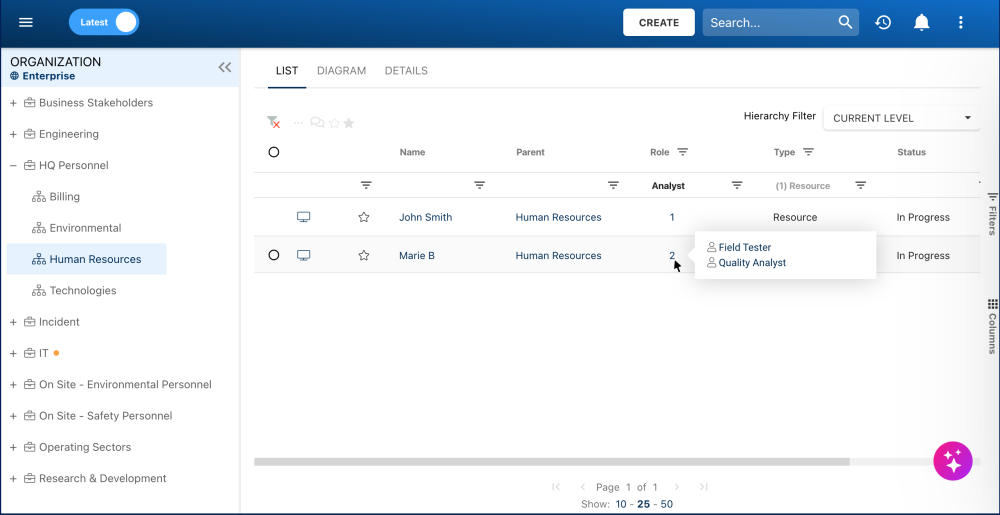Collapse the HQ Personnel node
Image resolution: width=1000 pixels, height=515 pixels.
point(13,165)
